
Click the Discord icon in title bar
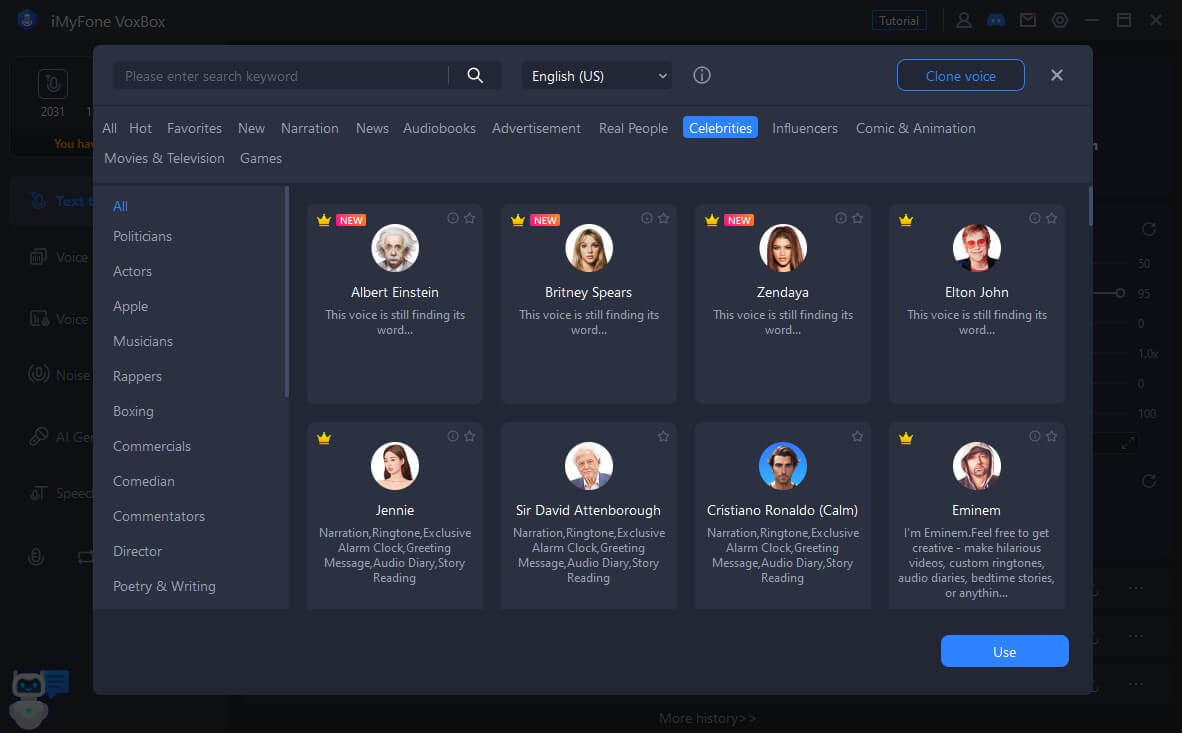tap(995, 20)
